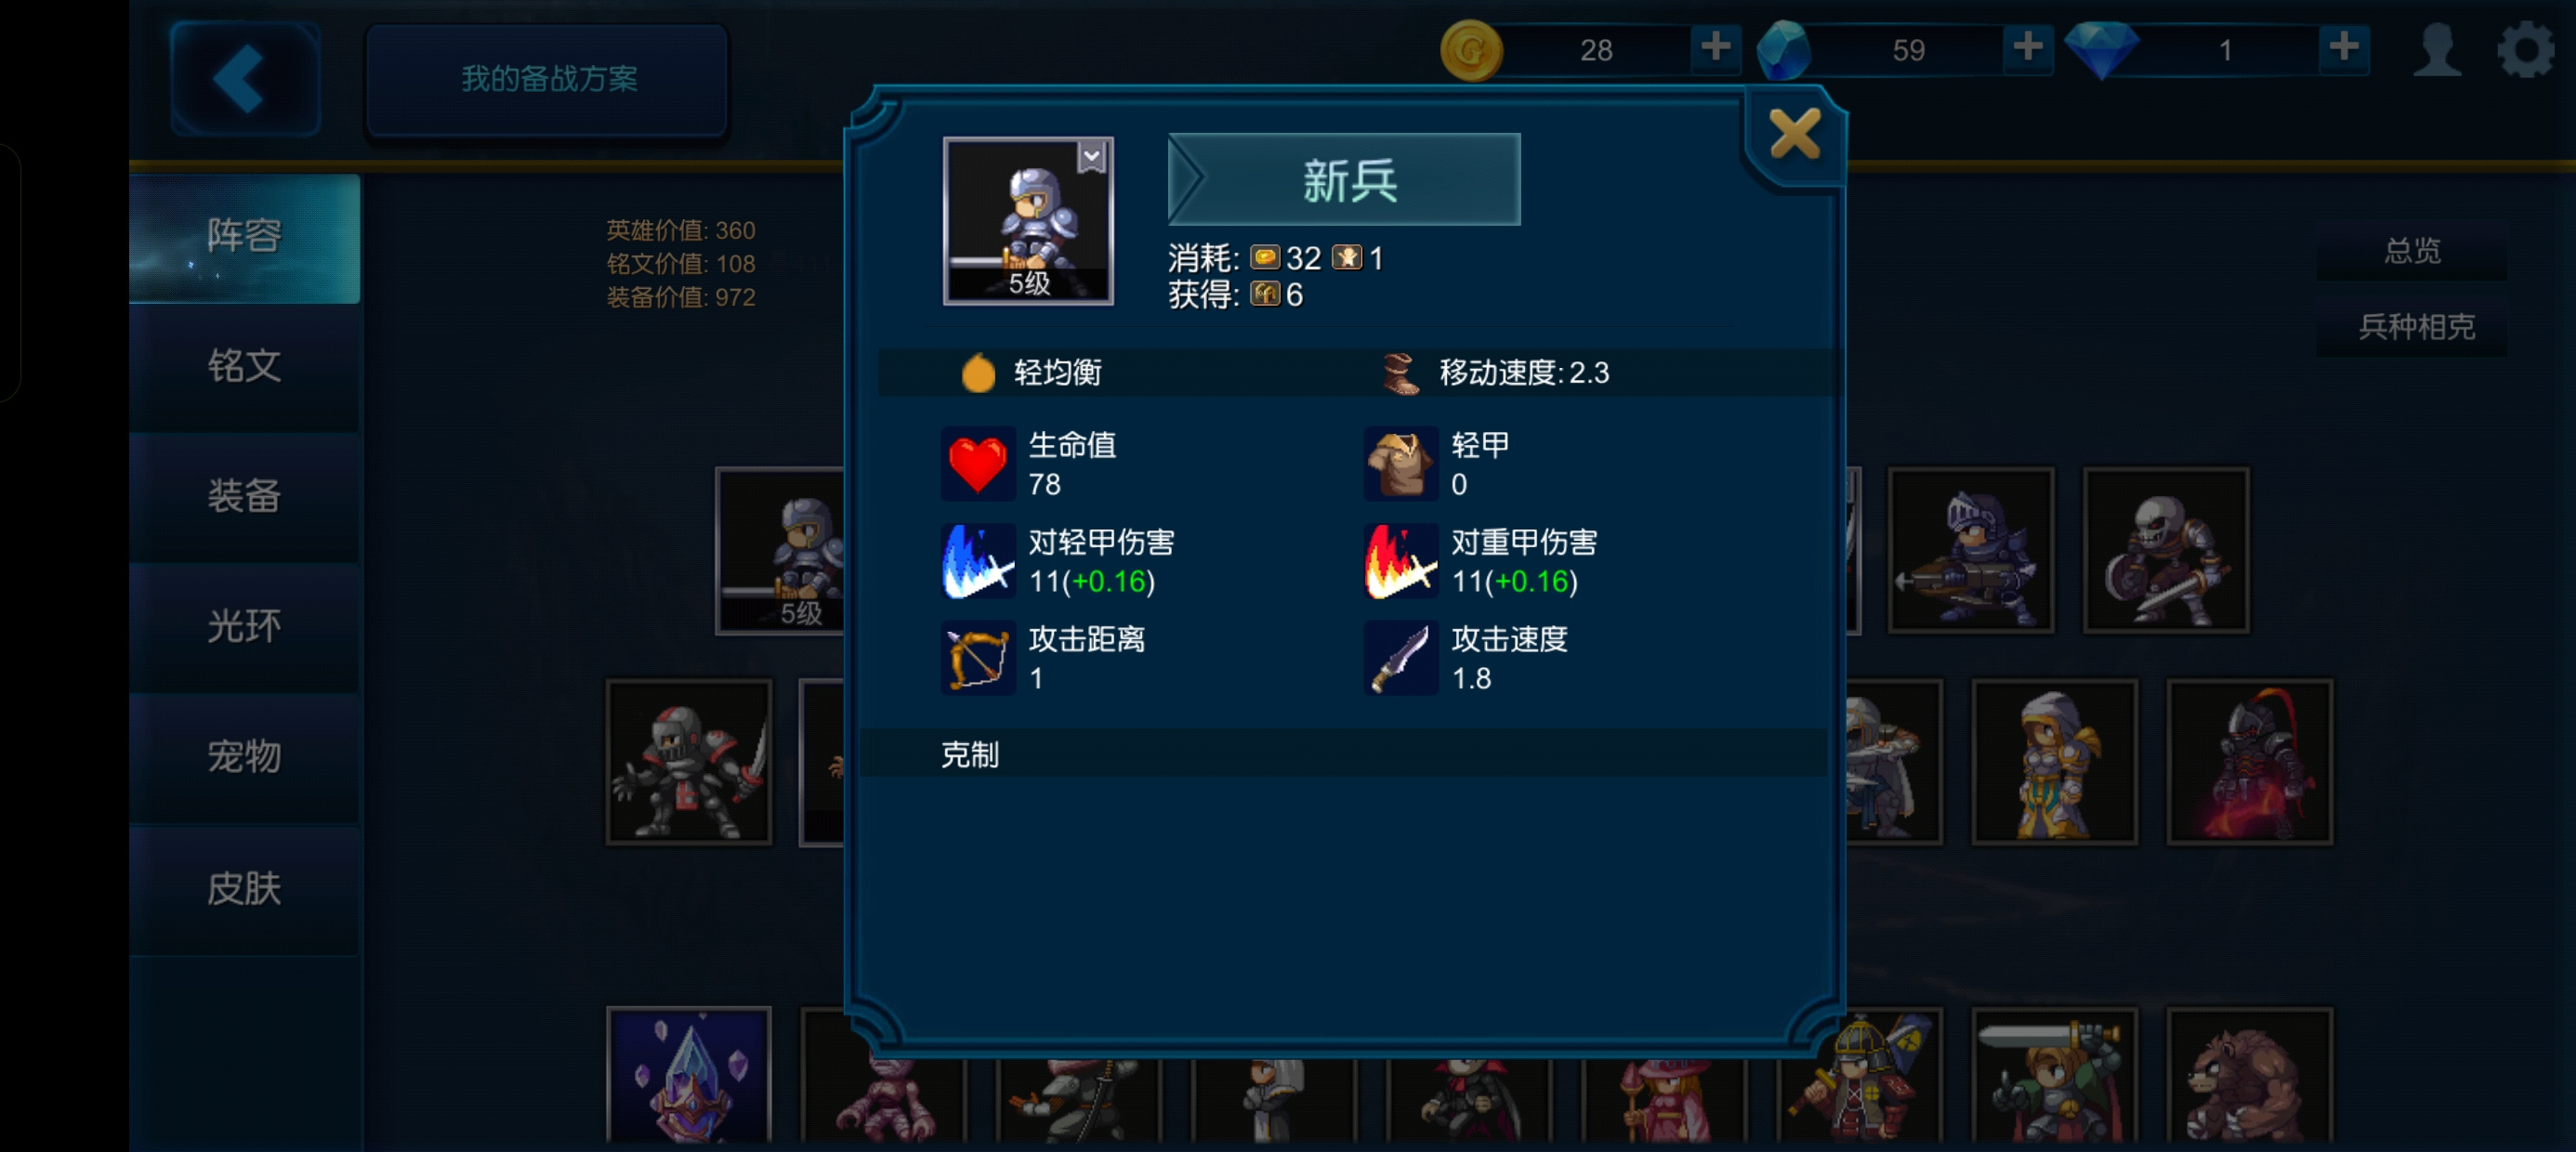Click the red heart 生命值 icon
The width and height of the screenshot is (2576, 1152).
977,464
